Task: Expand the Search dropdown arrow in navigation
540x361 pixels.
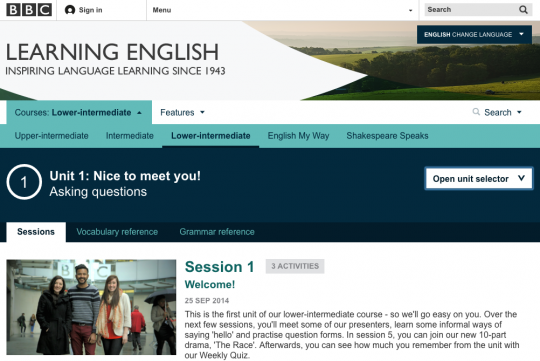Action: tap(519, 112)
